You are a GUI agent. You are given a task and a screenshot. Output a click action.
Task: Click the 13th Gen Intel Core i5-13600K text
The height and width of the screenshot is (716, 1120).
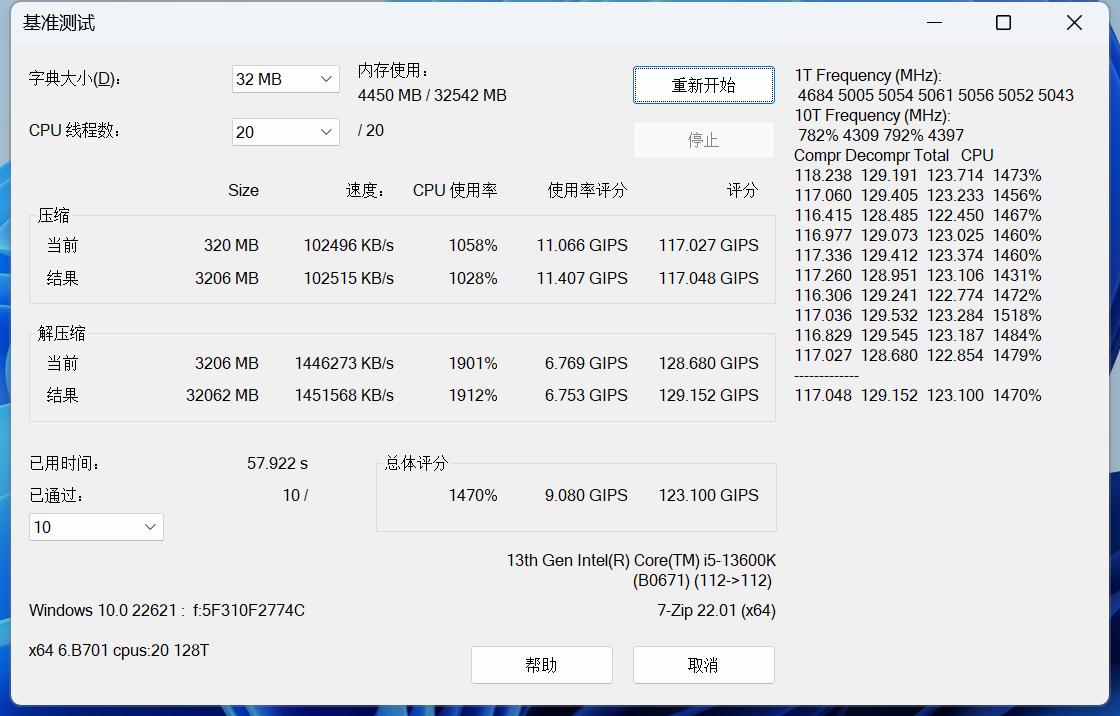[644, 561]
